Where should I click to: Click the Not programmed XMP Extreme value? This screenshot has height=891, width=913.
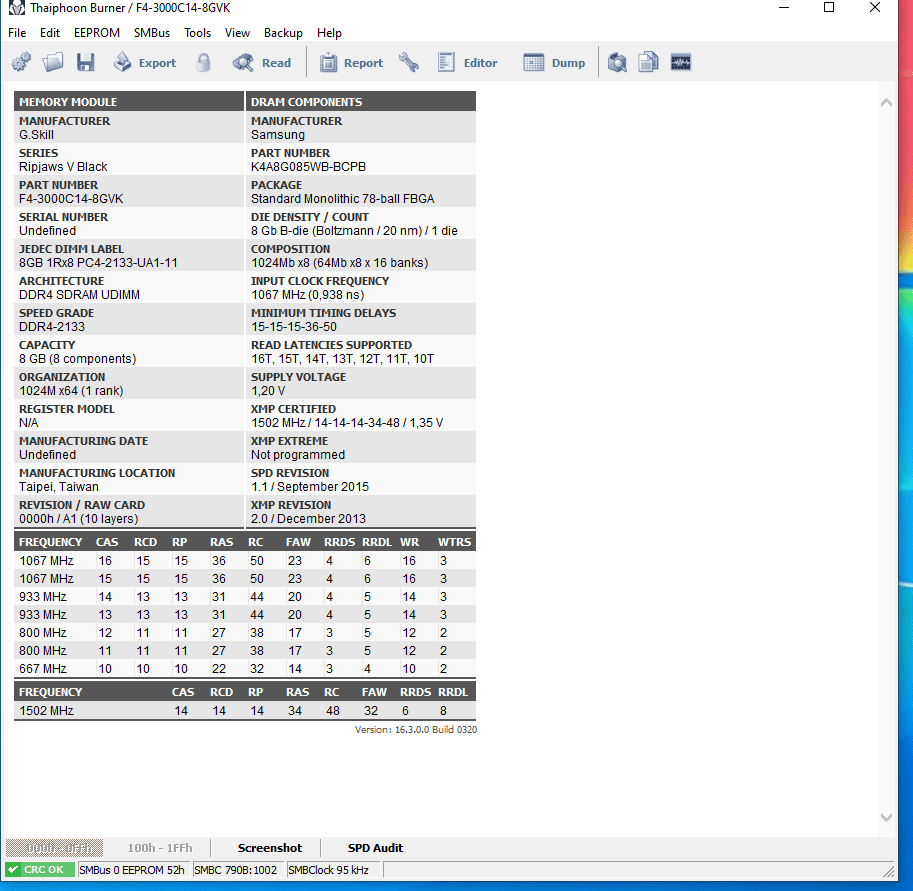pos(298,455)
